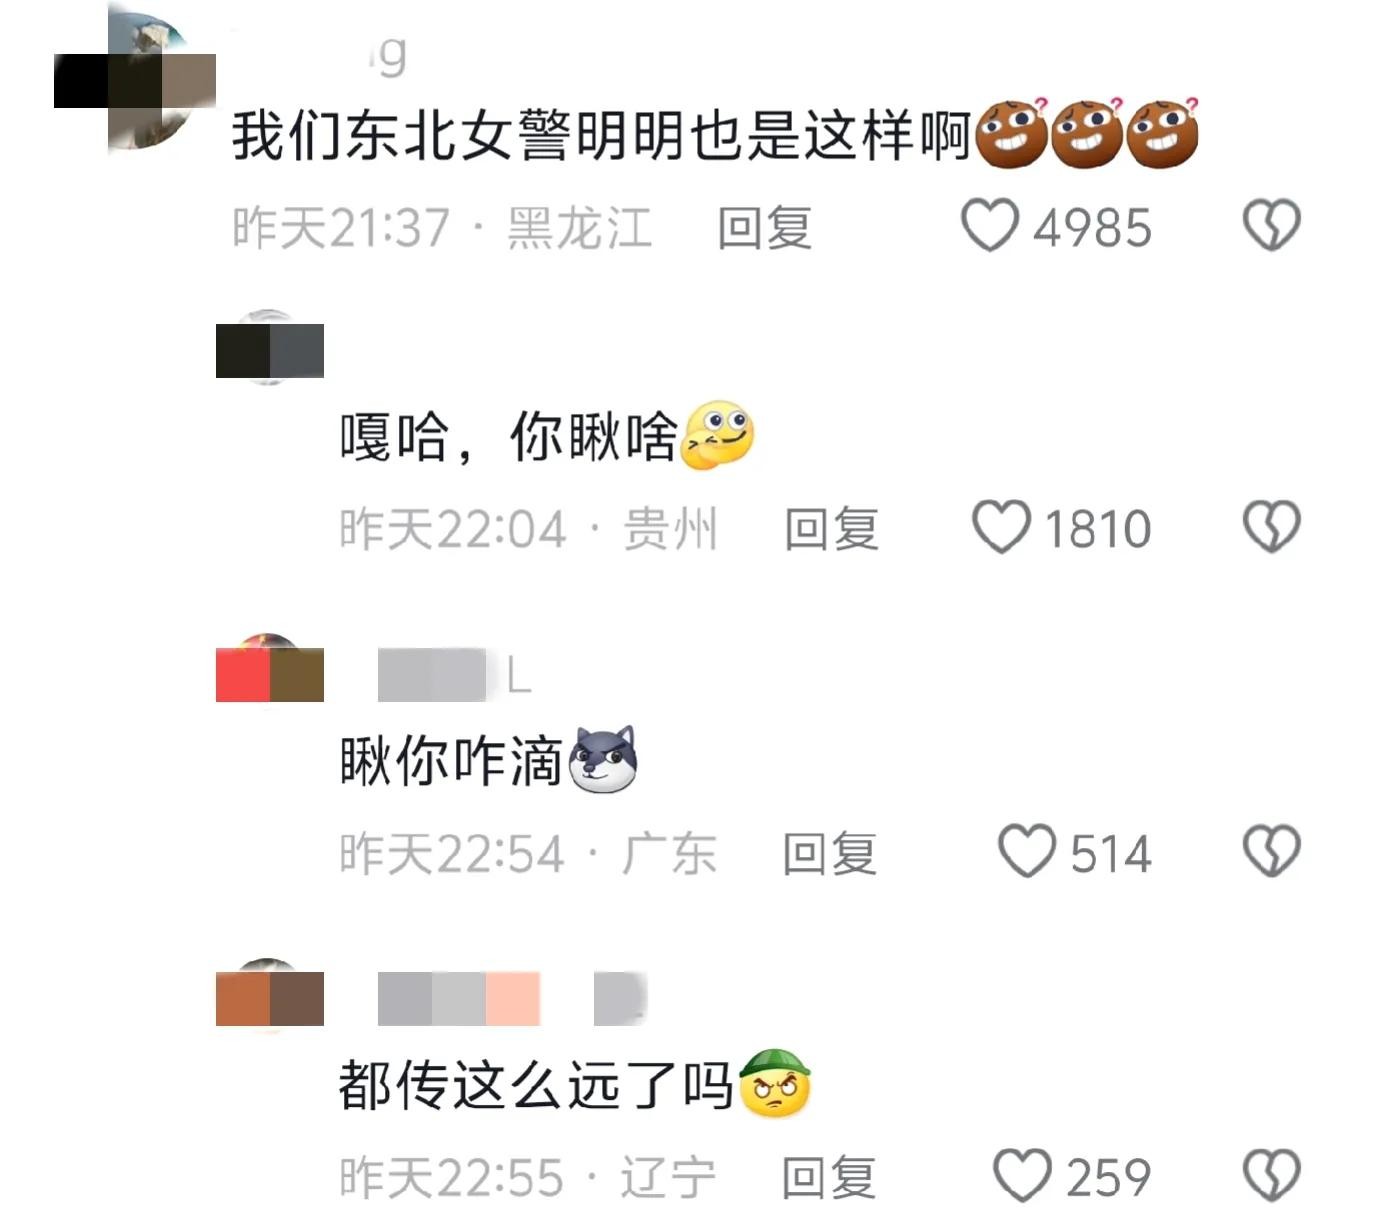Open username ending in L

click(x=455, y=676)
